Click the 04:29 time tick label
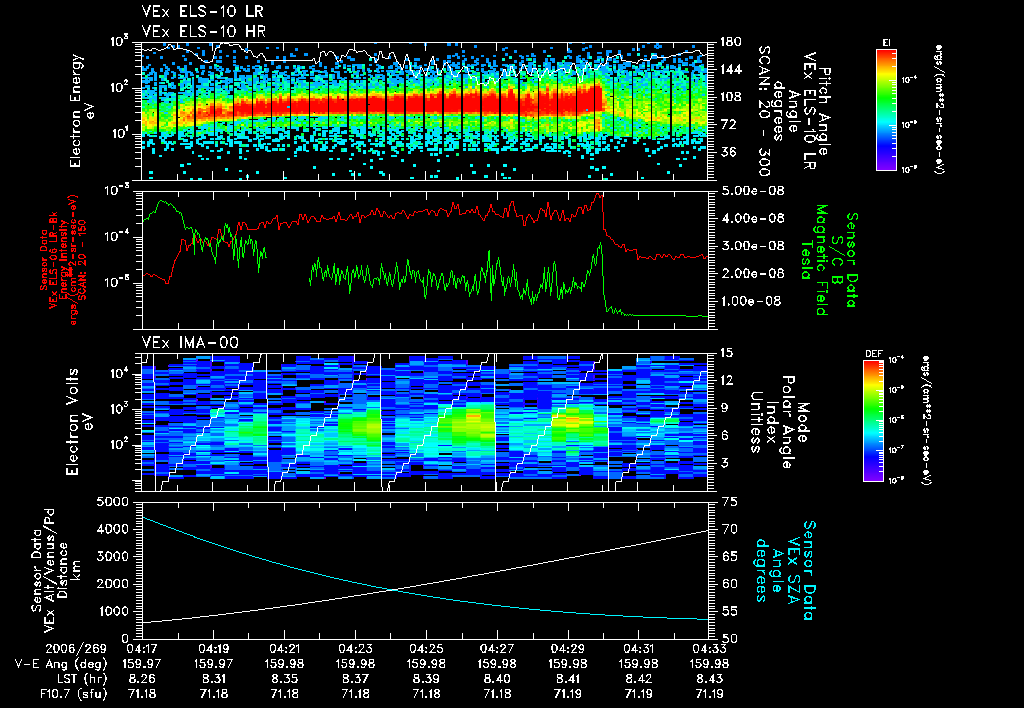Viewport: 1024px width, 708px height. click(x=568, y=649)
